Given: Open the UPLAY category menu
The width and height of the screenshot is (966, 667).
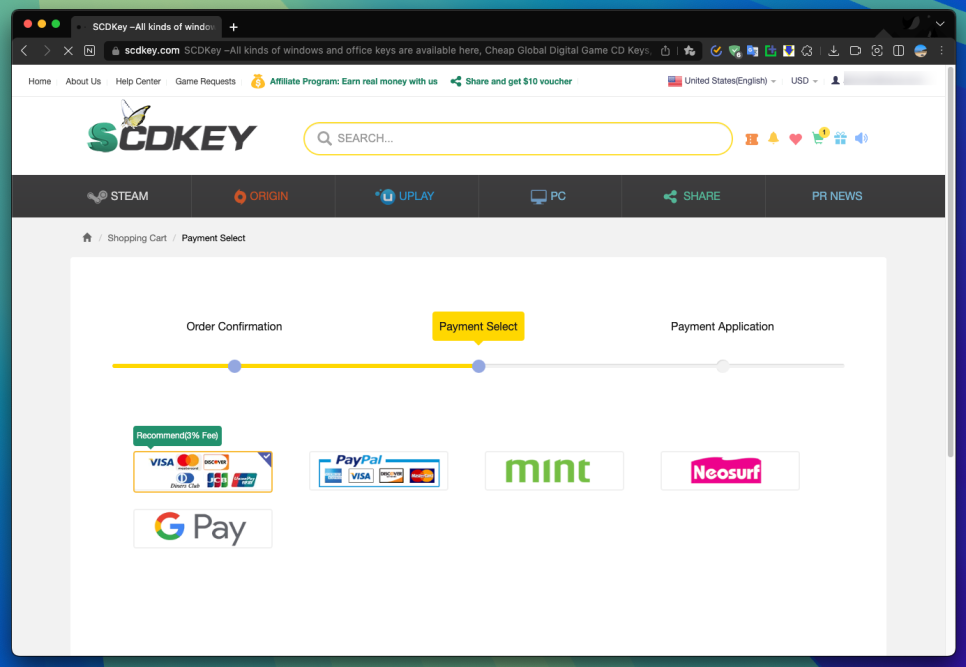Looking at the screenshot, I should 405,196.
